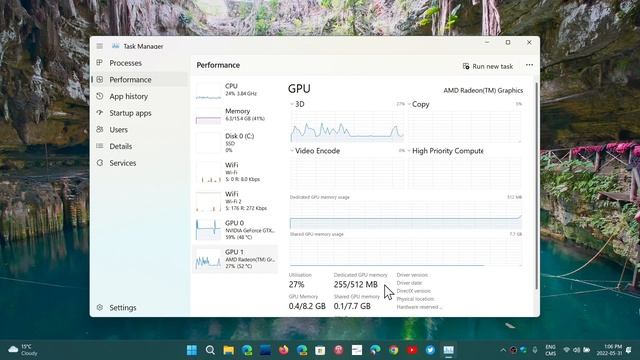The height and width of the screenshot is (360, 640).
Task: Open Services in sidebar
Action: pos(139,163)
